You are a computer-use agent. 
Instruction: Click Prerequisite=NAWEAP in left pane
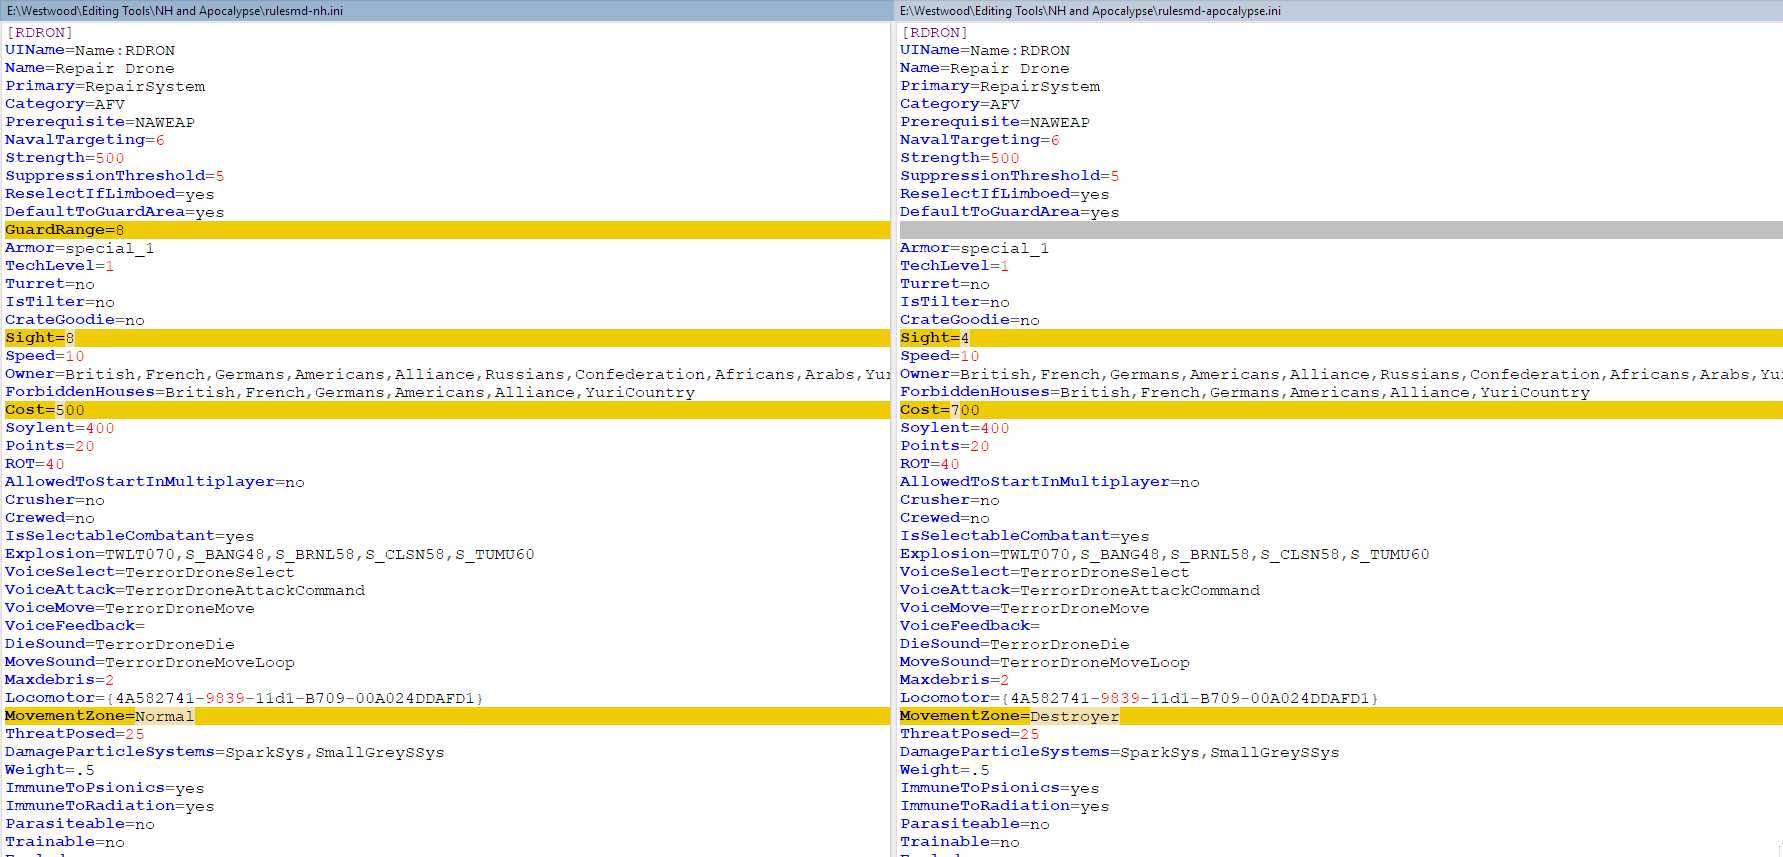tap(100, 122)
